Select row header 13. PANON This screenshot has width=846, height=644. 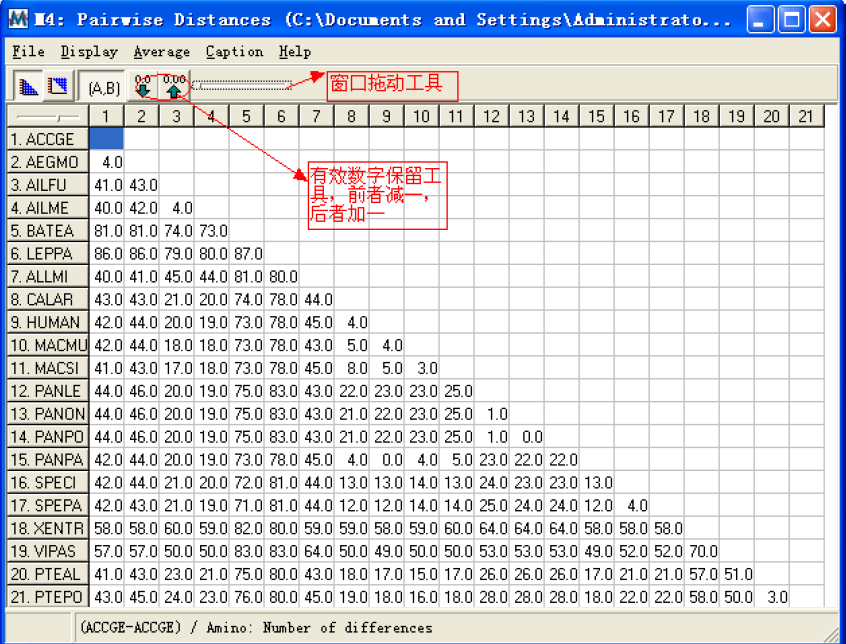47,414
